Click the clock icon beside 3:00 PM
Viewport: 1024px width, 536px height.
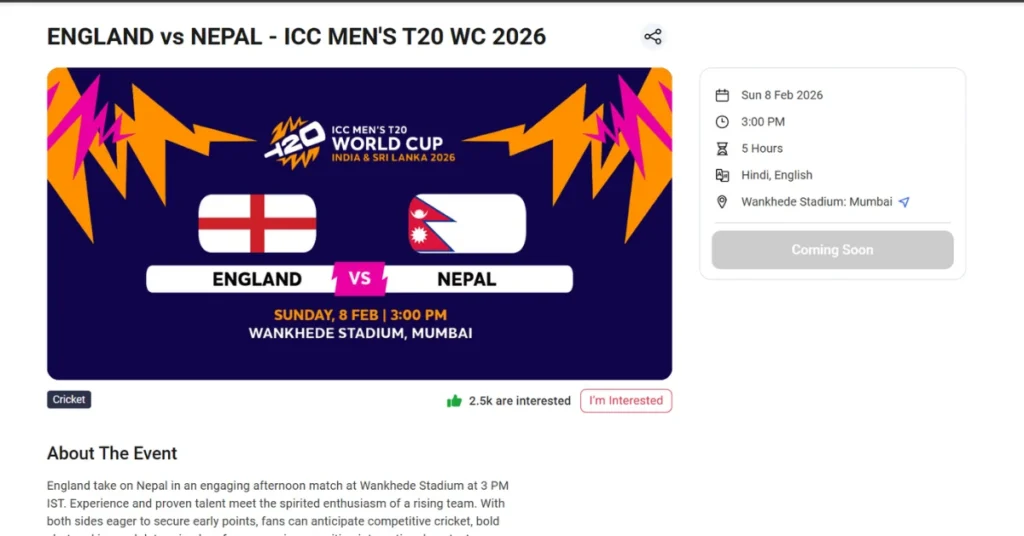click(722, 122)
